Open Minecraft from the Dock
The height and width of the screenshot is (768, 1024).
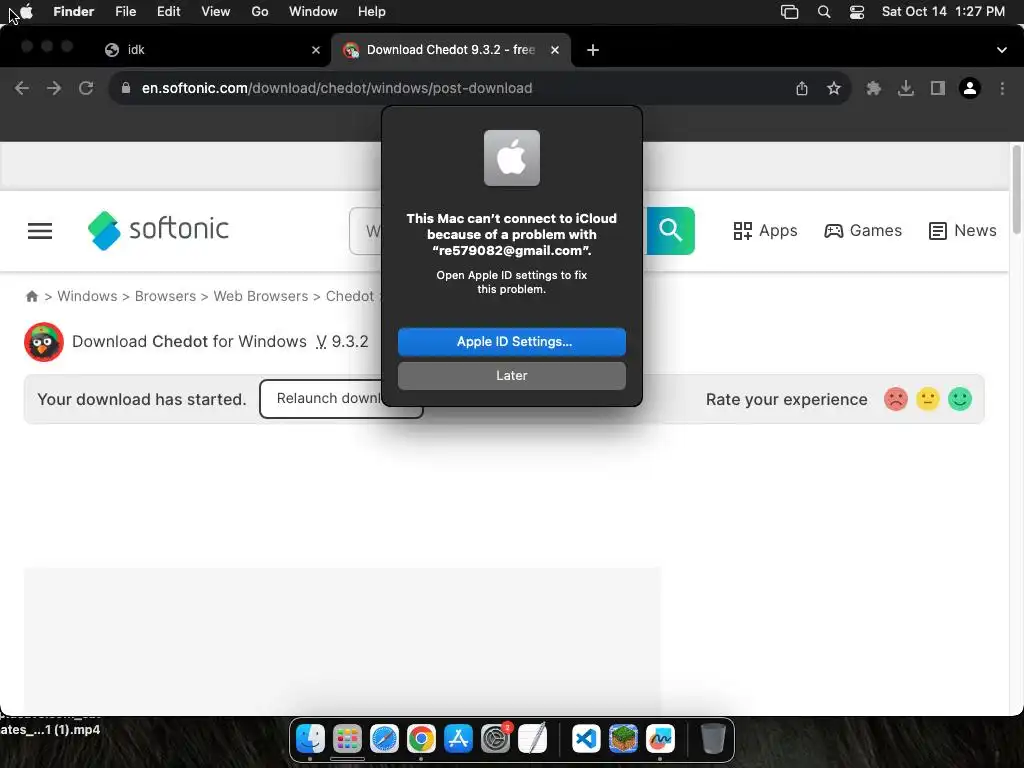coord(623,739)
